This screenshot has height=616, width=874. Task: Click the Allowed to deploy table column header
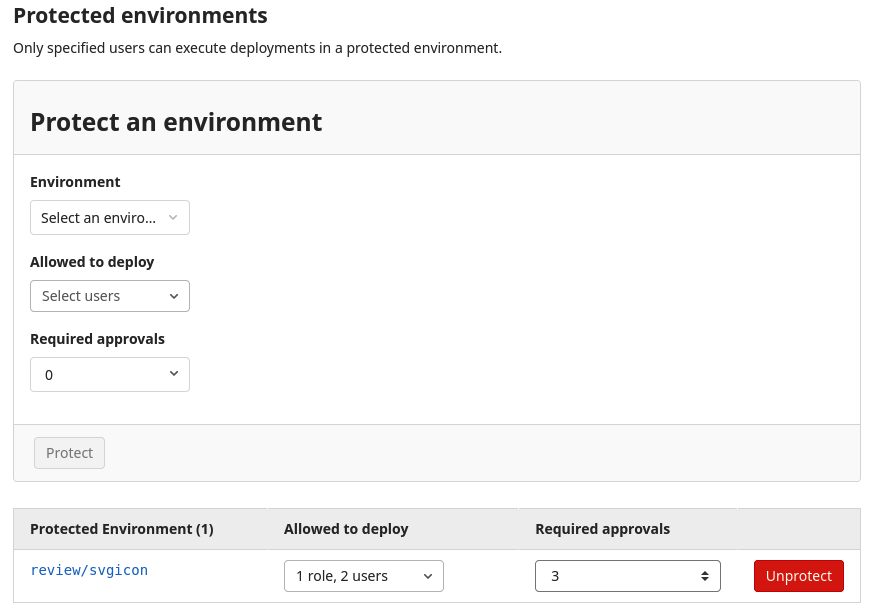[346, 528]
